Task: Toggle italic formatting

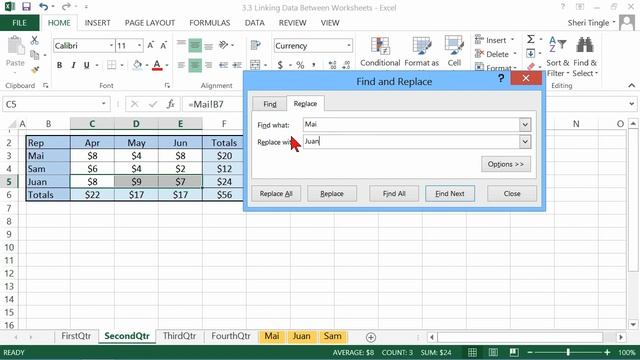Action: point(73,65)
